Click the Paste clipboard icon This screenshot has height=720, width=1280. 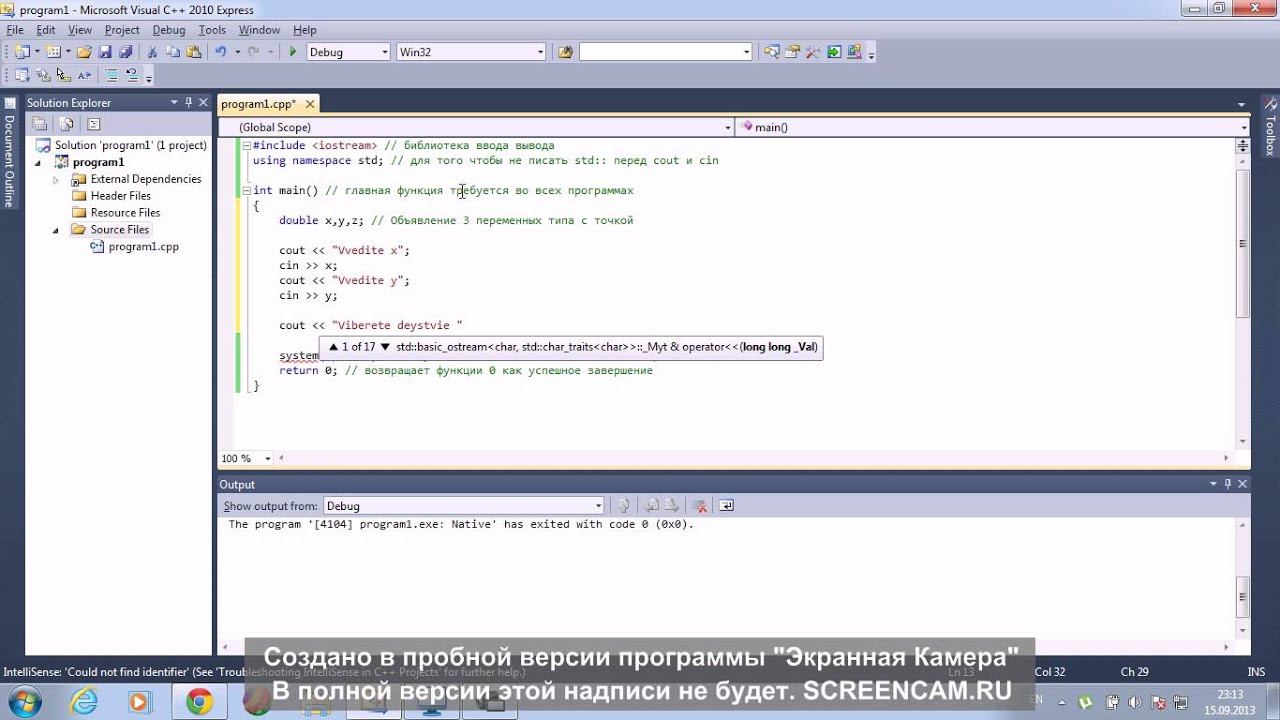(x=192, y=52)
